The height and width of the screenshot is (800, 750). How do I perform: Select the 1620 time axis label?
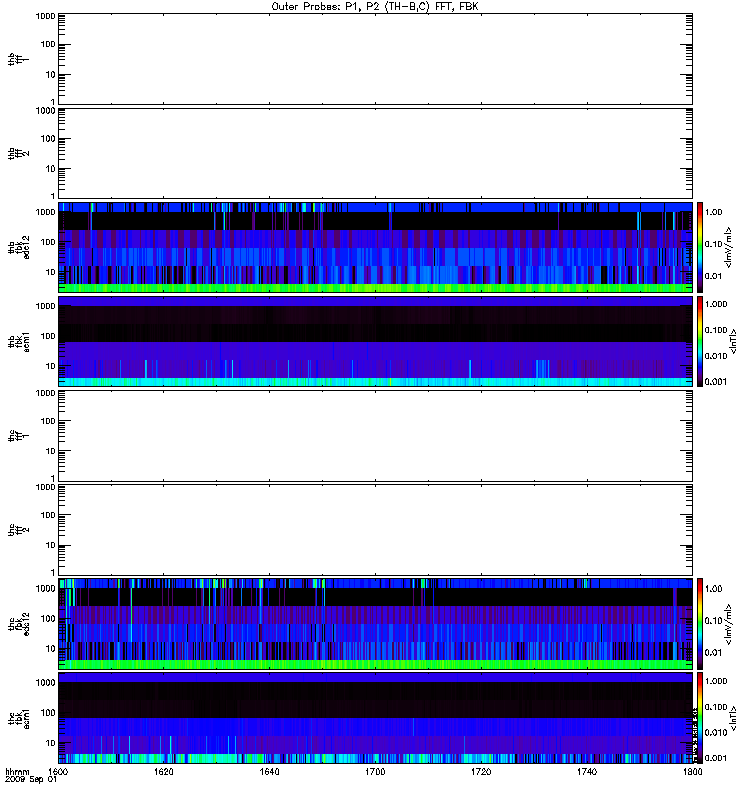click(163, 771)
